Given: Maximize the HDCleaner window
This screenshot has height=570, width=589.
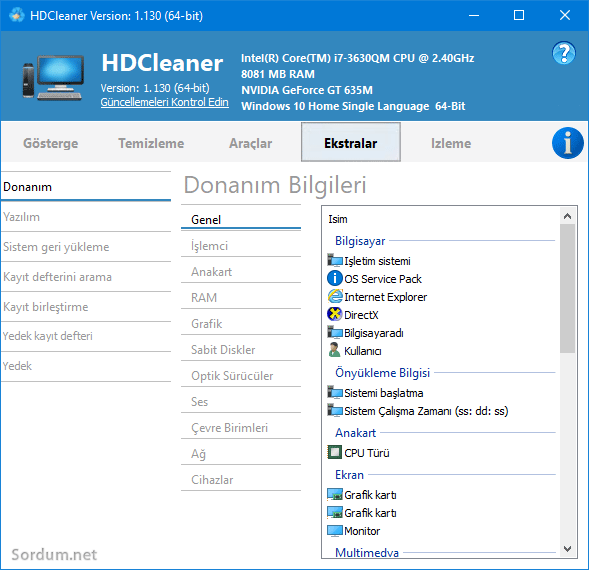Looking at the screenshot, I should pos(519,15).
